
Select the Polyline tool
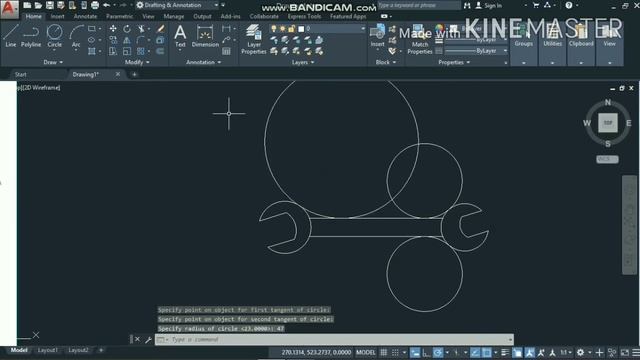31,36
